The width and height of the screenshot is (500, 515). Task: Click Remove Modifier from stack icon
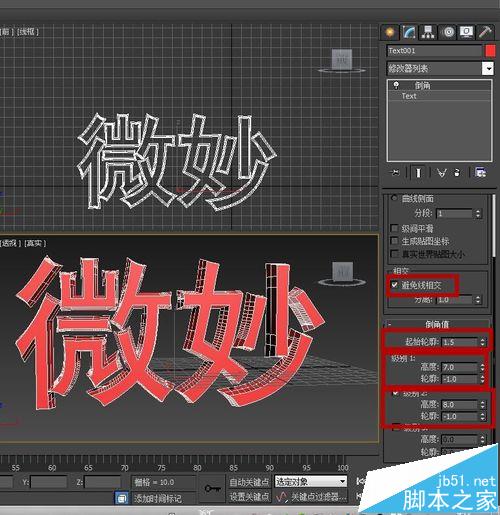(457, 173)
